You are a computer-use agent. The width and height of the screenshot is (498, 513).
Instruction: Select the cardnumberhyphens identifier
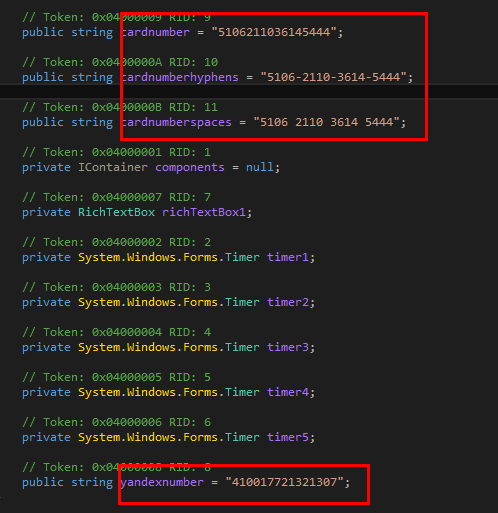point(180,77)
